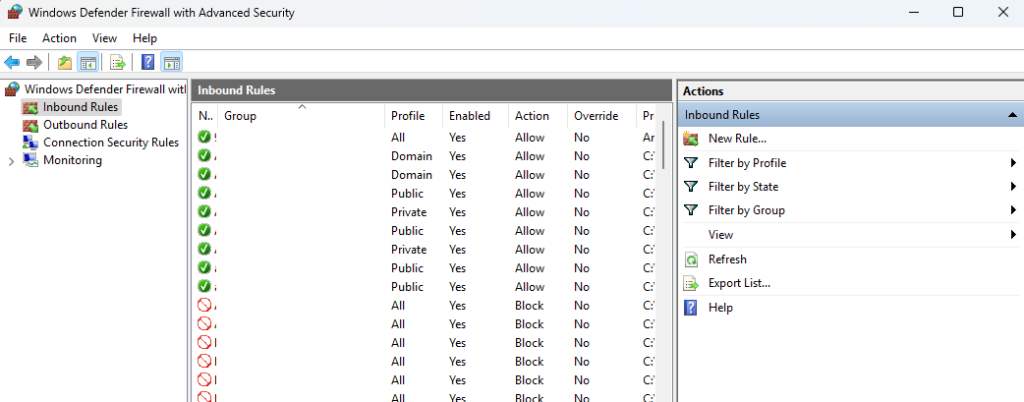Click the Forward arrow toolbar icon

point(34,63)
